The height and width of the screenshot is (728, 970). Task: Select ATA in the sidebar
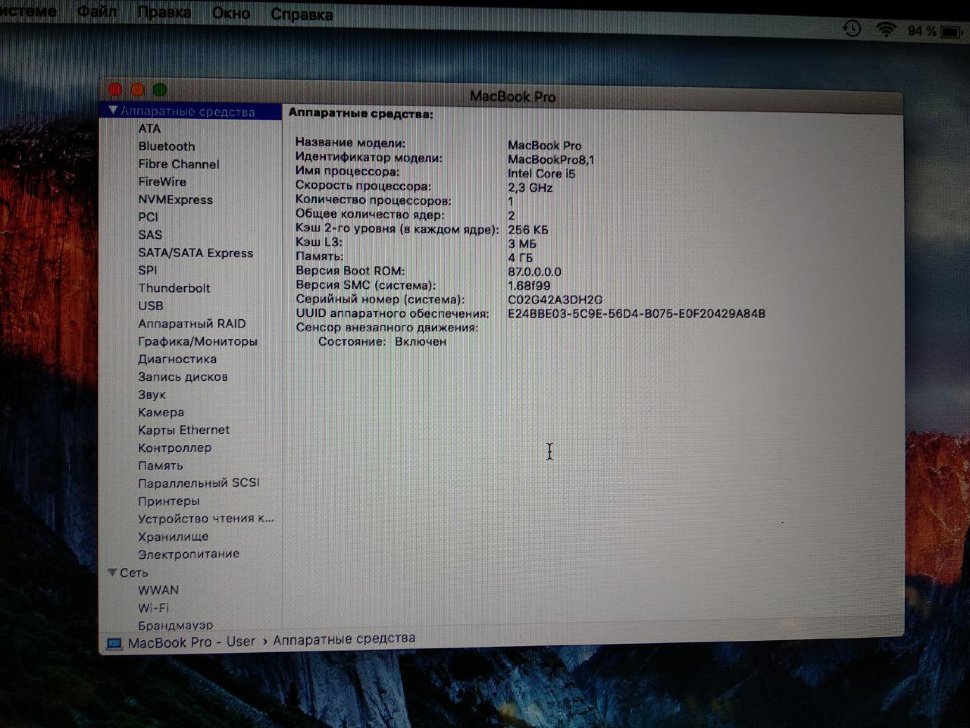point(149,129)
